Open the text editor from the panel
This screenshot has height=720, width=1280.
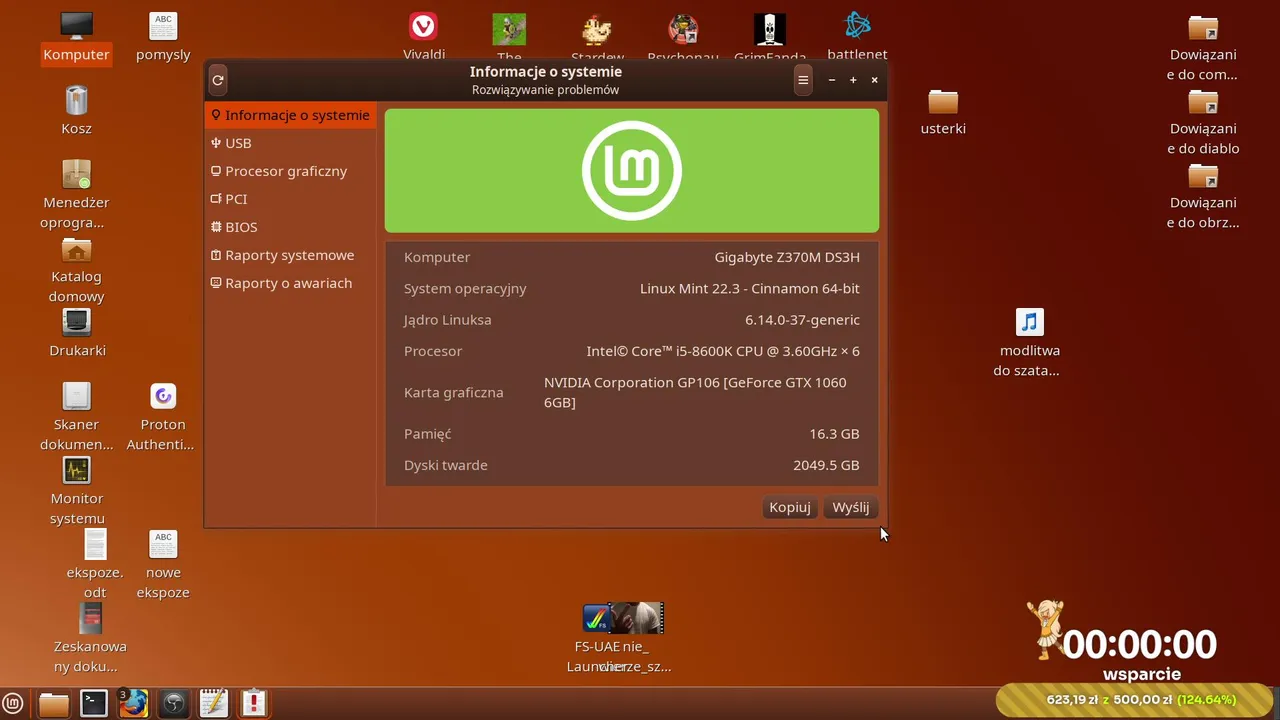[214, 704]
